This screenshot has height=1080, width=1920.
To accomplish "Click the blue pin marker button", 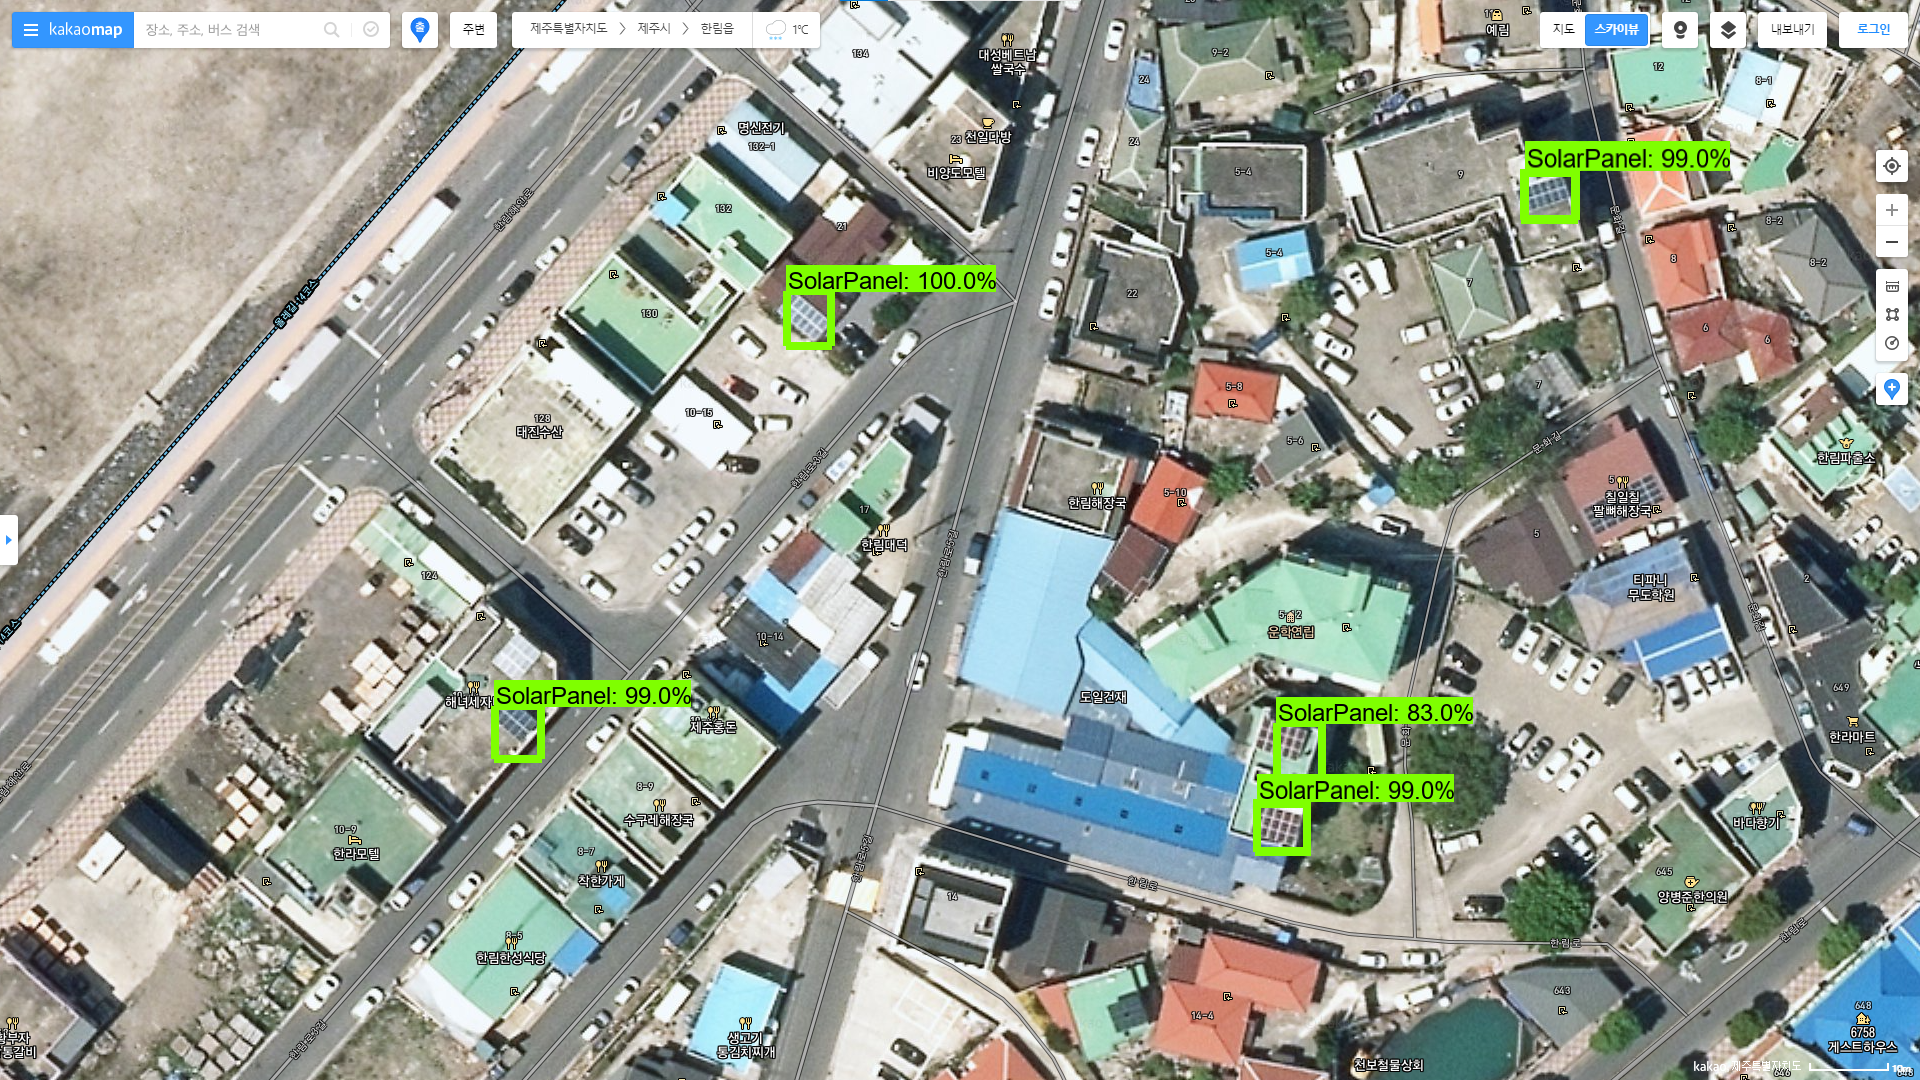I will coord(420,30).
